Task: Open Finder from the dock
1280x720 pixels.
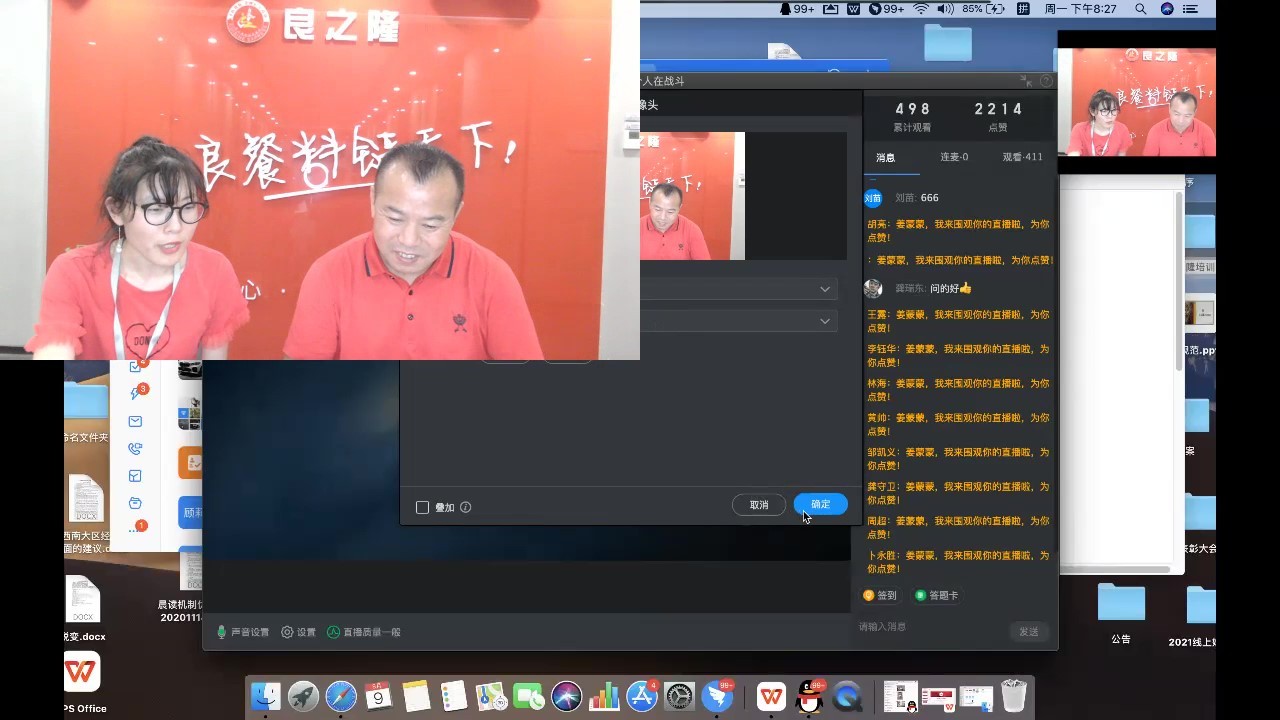Action: [265, 696]
